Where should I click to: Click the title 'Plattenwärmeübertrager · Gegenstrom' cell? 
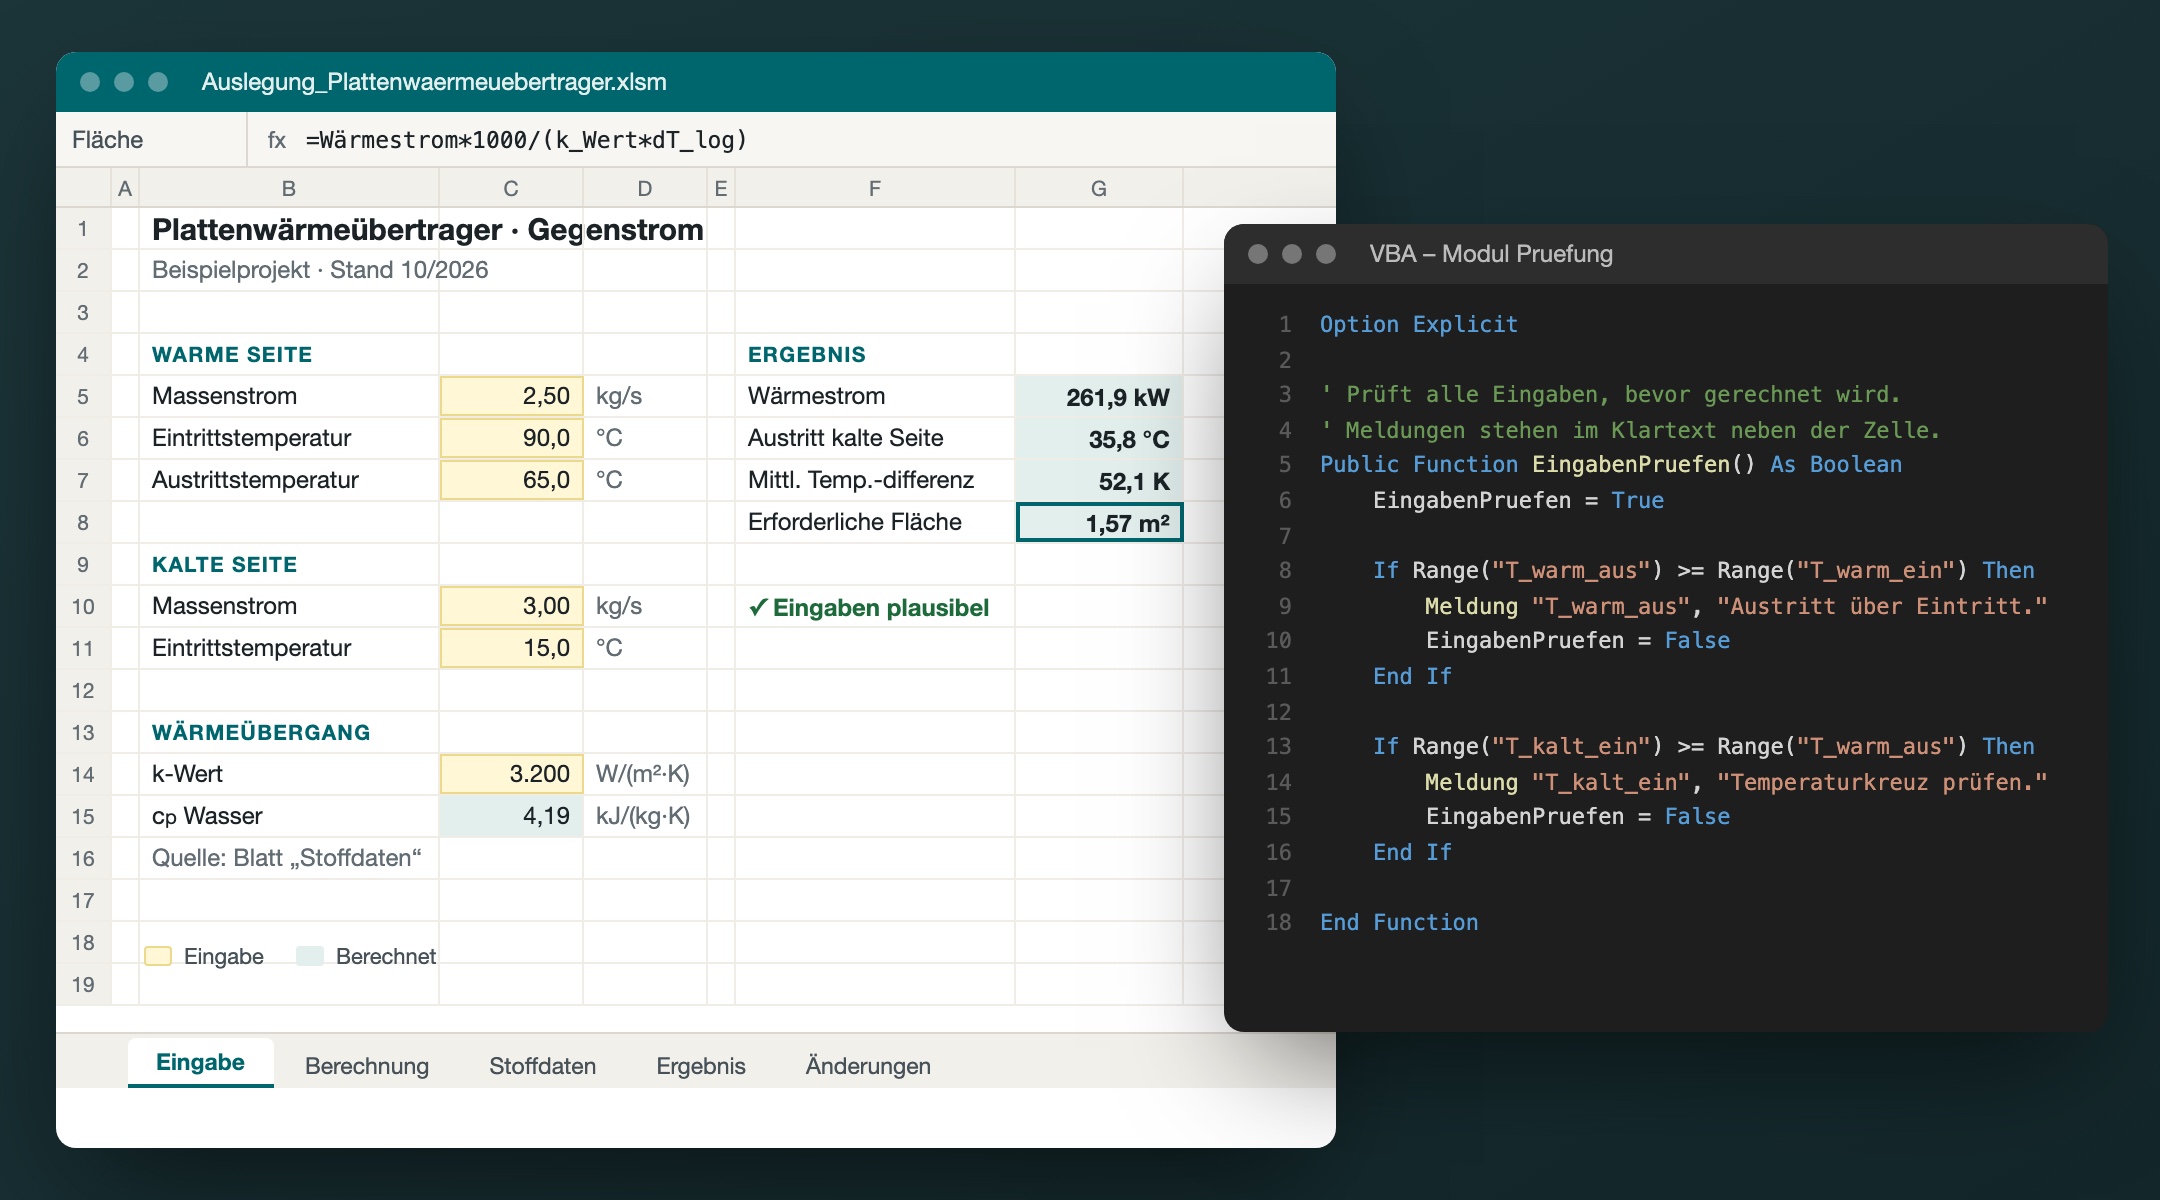[x=428, y=229]
